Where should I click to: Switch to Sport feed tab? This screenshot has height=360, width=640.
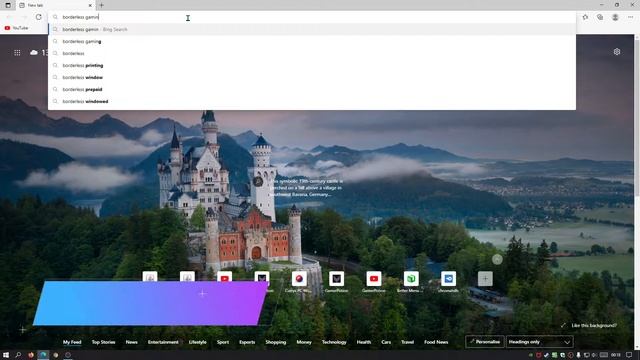coord(223,342)
